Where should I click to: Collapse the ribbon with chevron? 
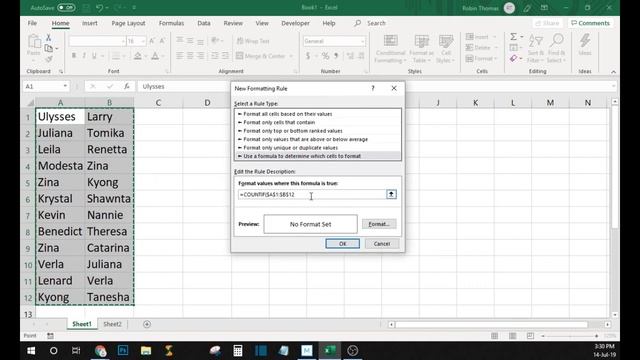[613, 72]
